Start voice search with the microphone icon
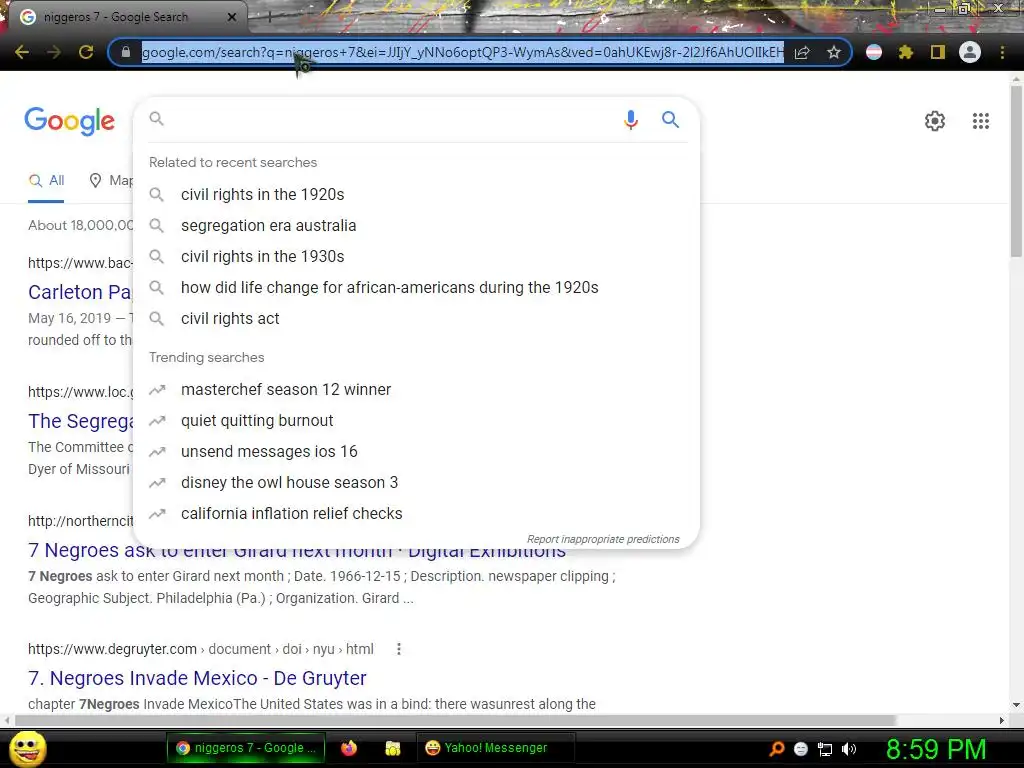The height and width of the screenshot is (768, 1024). click(x=630, y=120)
